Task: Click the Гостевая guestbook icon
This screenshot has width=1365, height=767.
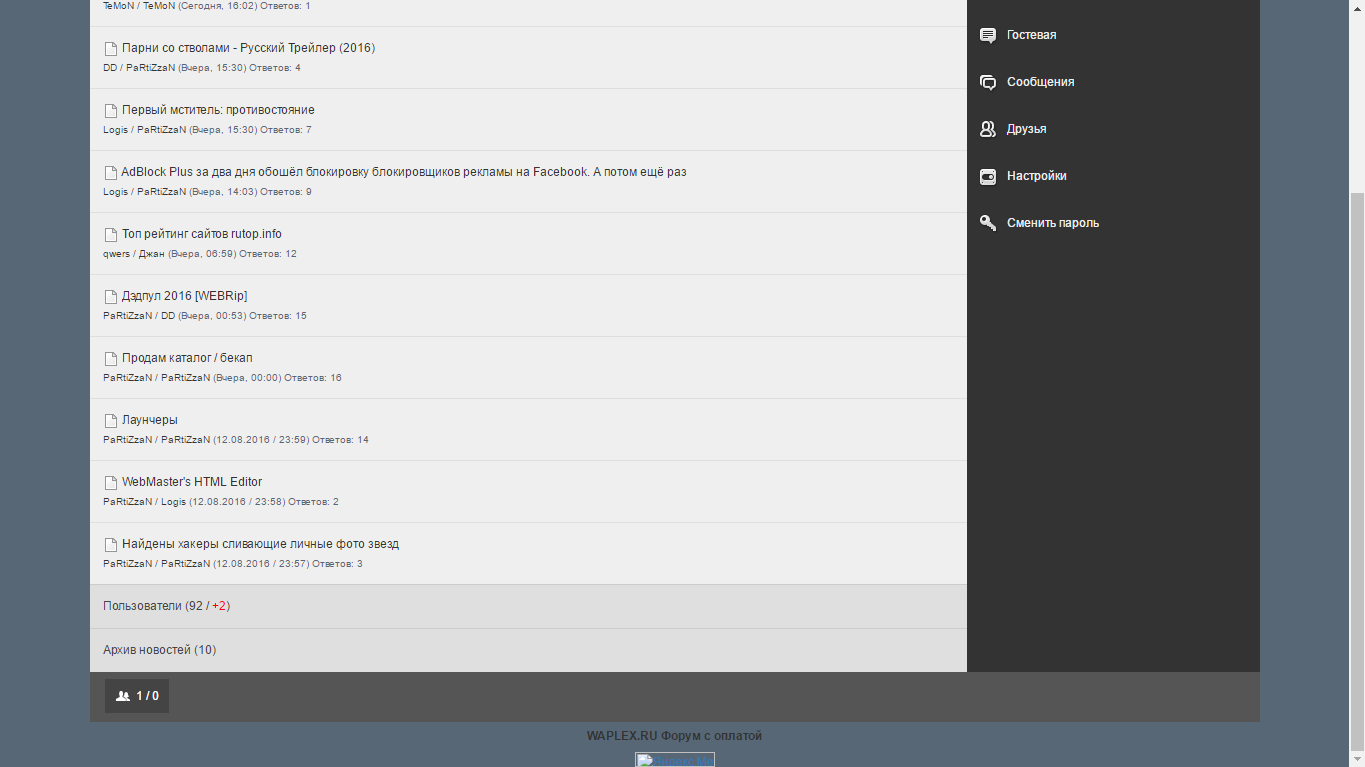Action: 988,36
